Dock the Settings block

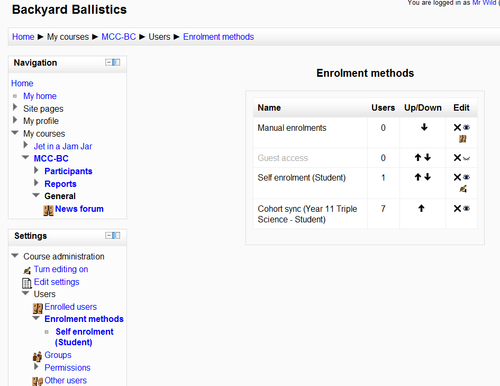coord(116,235)
